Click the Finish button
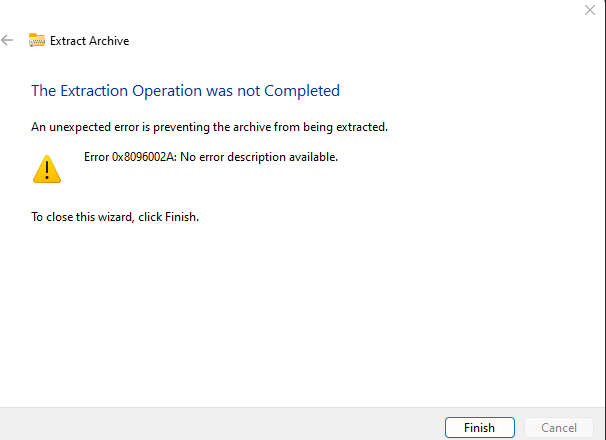606x440 pixels. [x=480, y=428]
